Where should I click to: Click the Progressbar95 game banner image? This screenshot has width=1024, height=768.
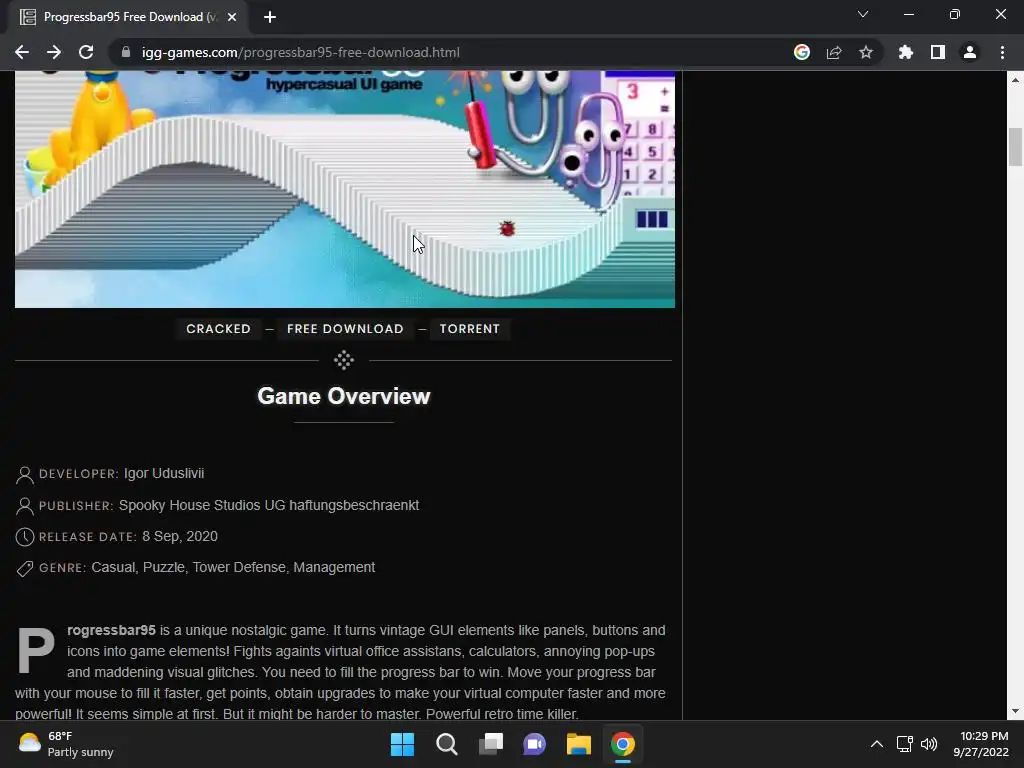pos(345,189)
